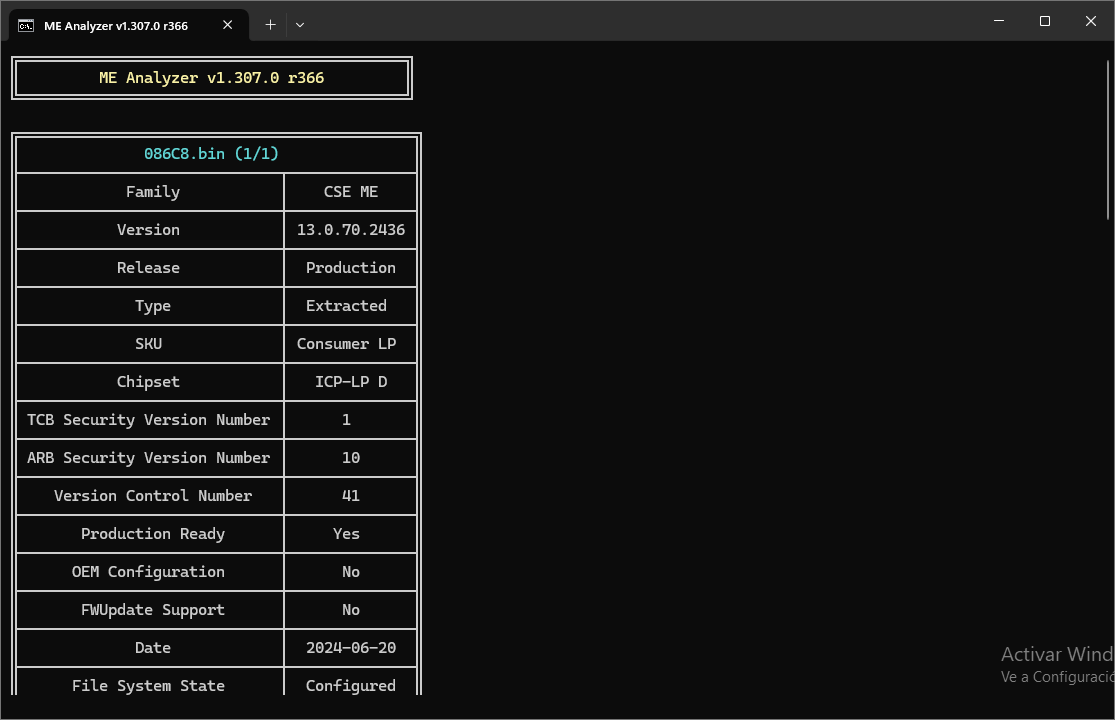Open a new terminal tab
Image resolution: width=1115 pixels, height=720 pixels.
coord(270,25)
